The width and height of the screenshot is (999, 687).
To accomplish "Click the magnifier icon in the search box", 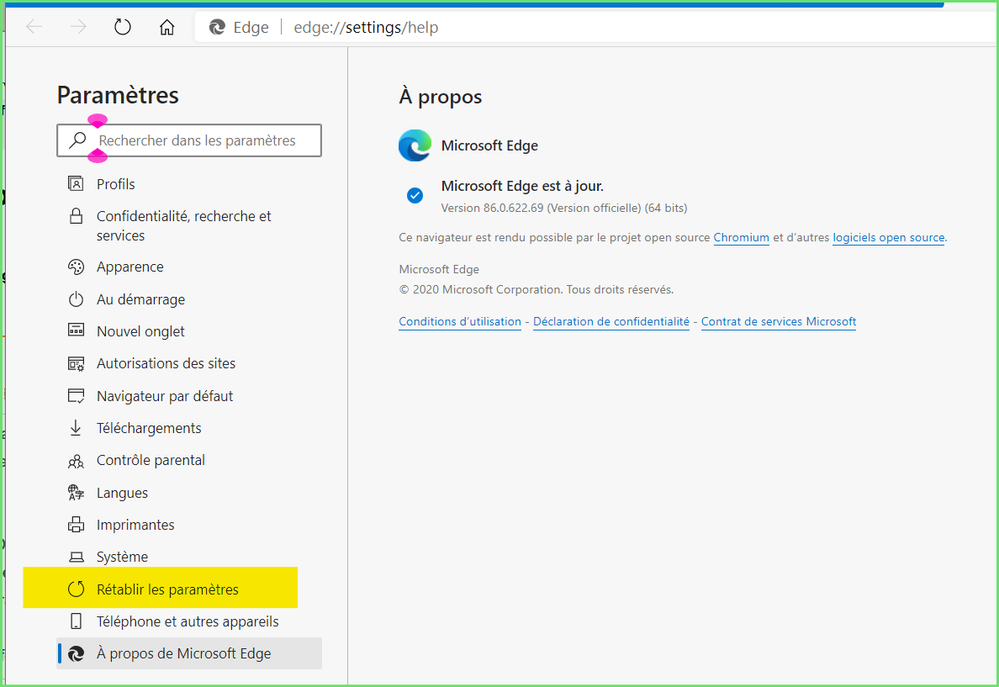I will (78, 140).
